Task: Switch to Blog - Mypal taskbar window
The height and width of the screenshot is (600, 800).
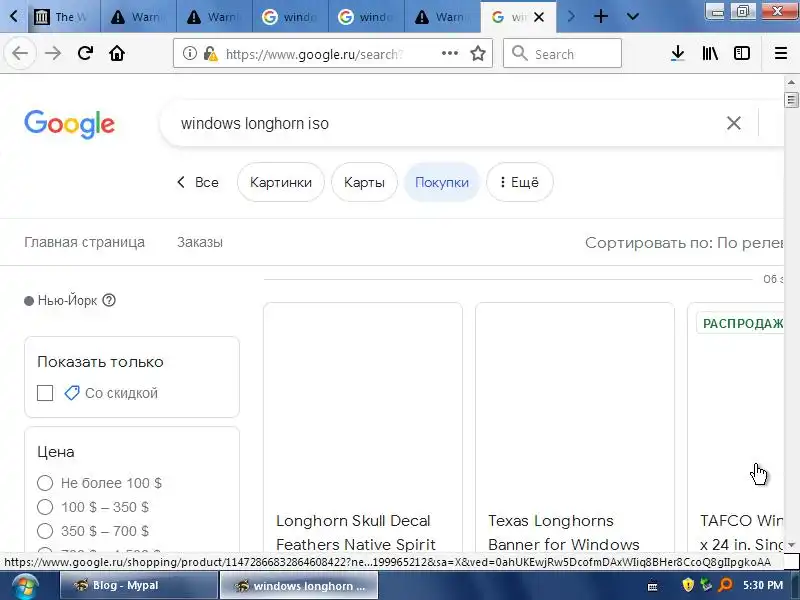Action: coord(139,585)
